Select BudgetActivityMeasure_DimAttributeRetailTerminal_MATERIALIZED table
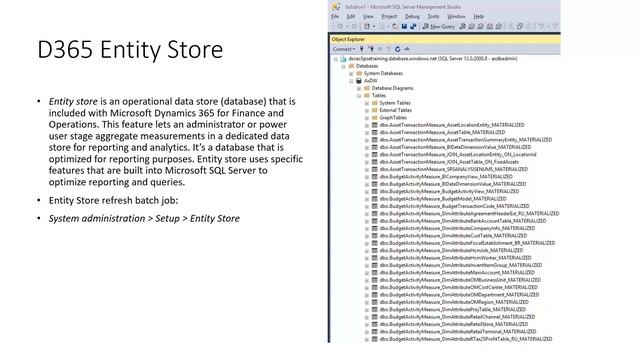 point(458,331)
